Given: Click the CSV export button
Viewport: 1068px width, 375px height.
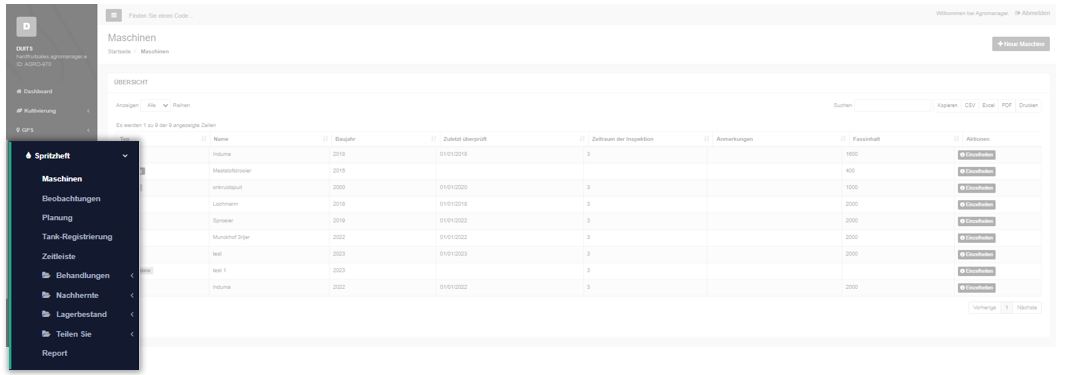Looking at the screenshot, I should (970, 105).
